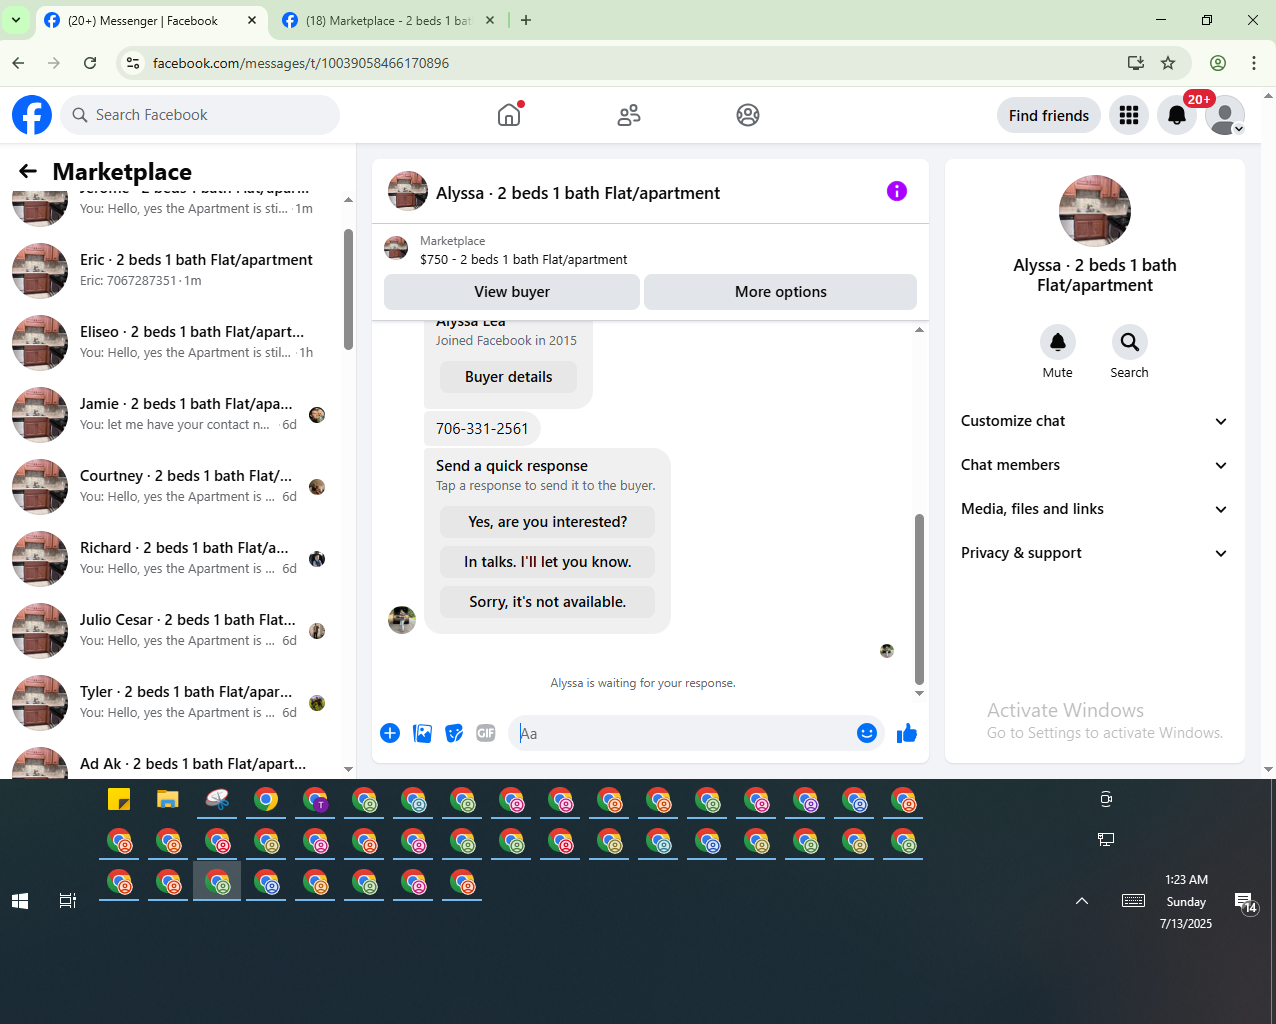Open the Facebook menu grid icon
Viewport: 1276px width, 1024px height.
coord(1129,115)
